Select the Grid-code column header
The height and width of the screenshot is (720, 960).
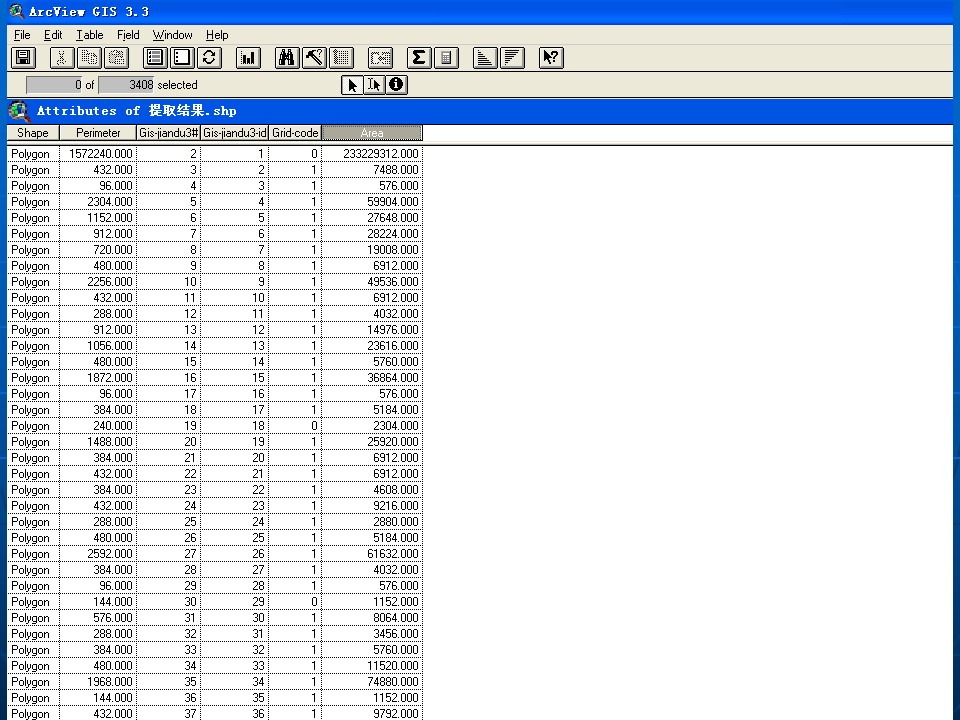295,133
